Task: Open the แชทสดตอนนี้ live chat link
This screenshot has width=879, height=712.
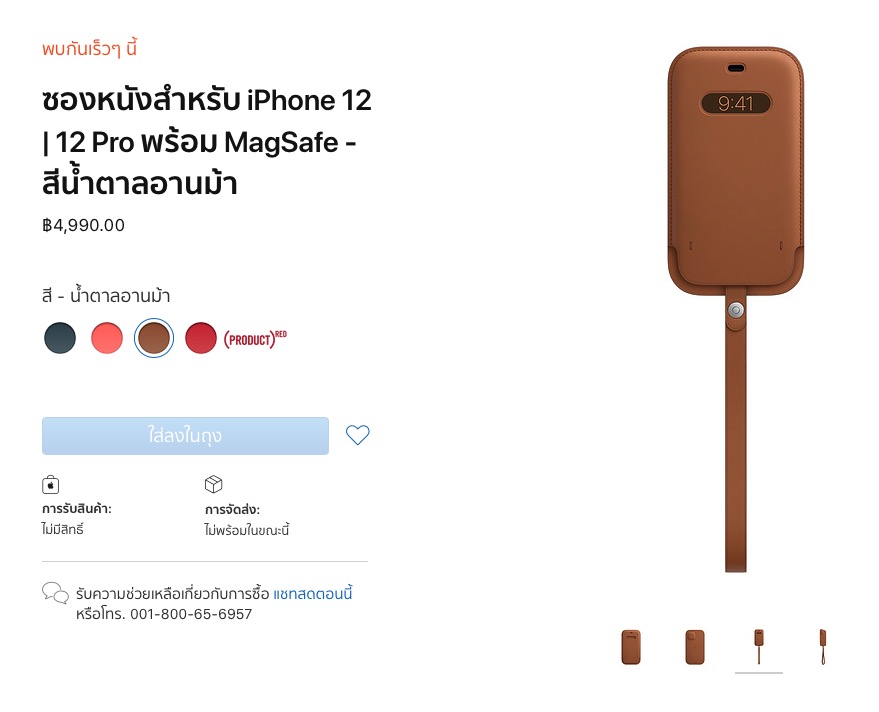Action: click(x=313, y=593)
